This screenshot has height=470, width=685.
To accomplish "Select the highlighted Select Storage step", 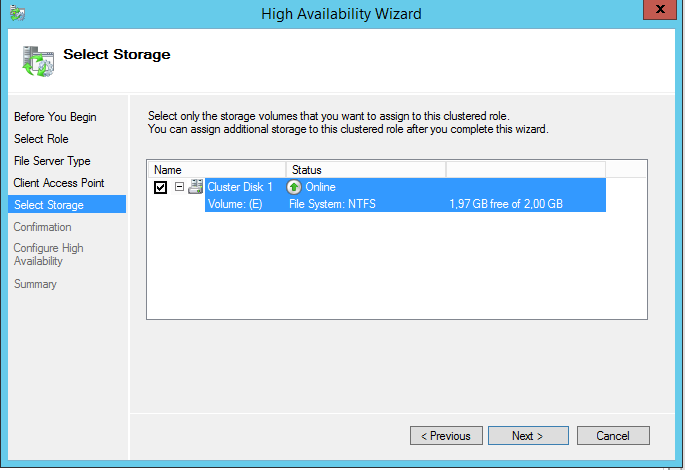I will point(48,205).
